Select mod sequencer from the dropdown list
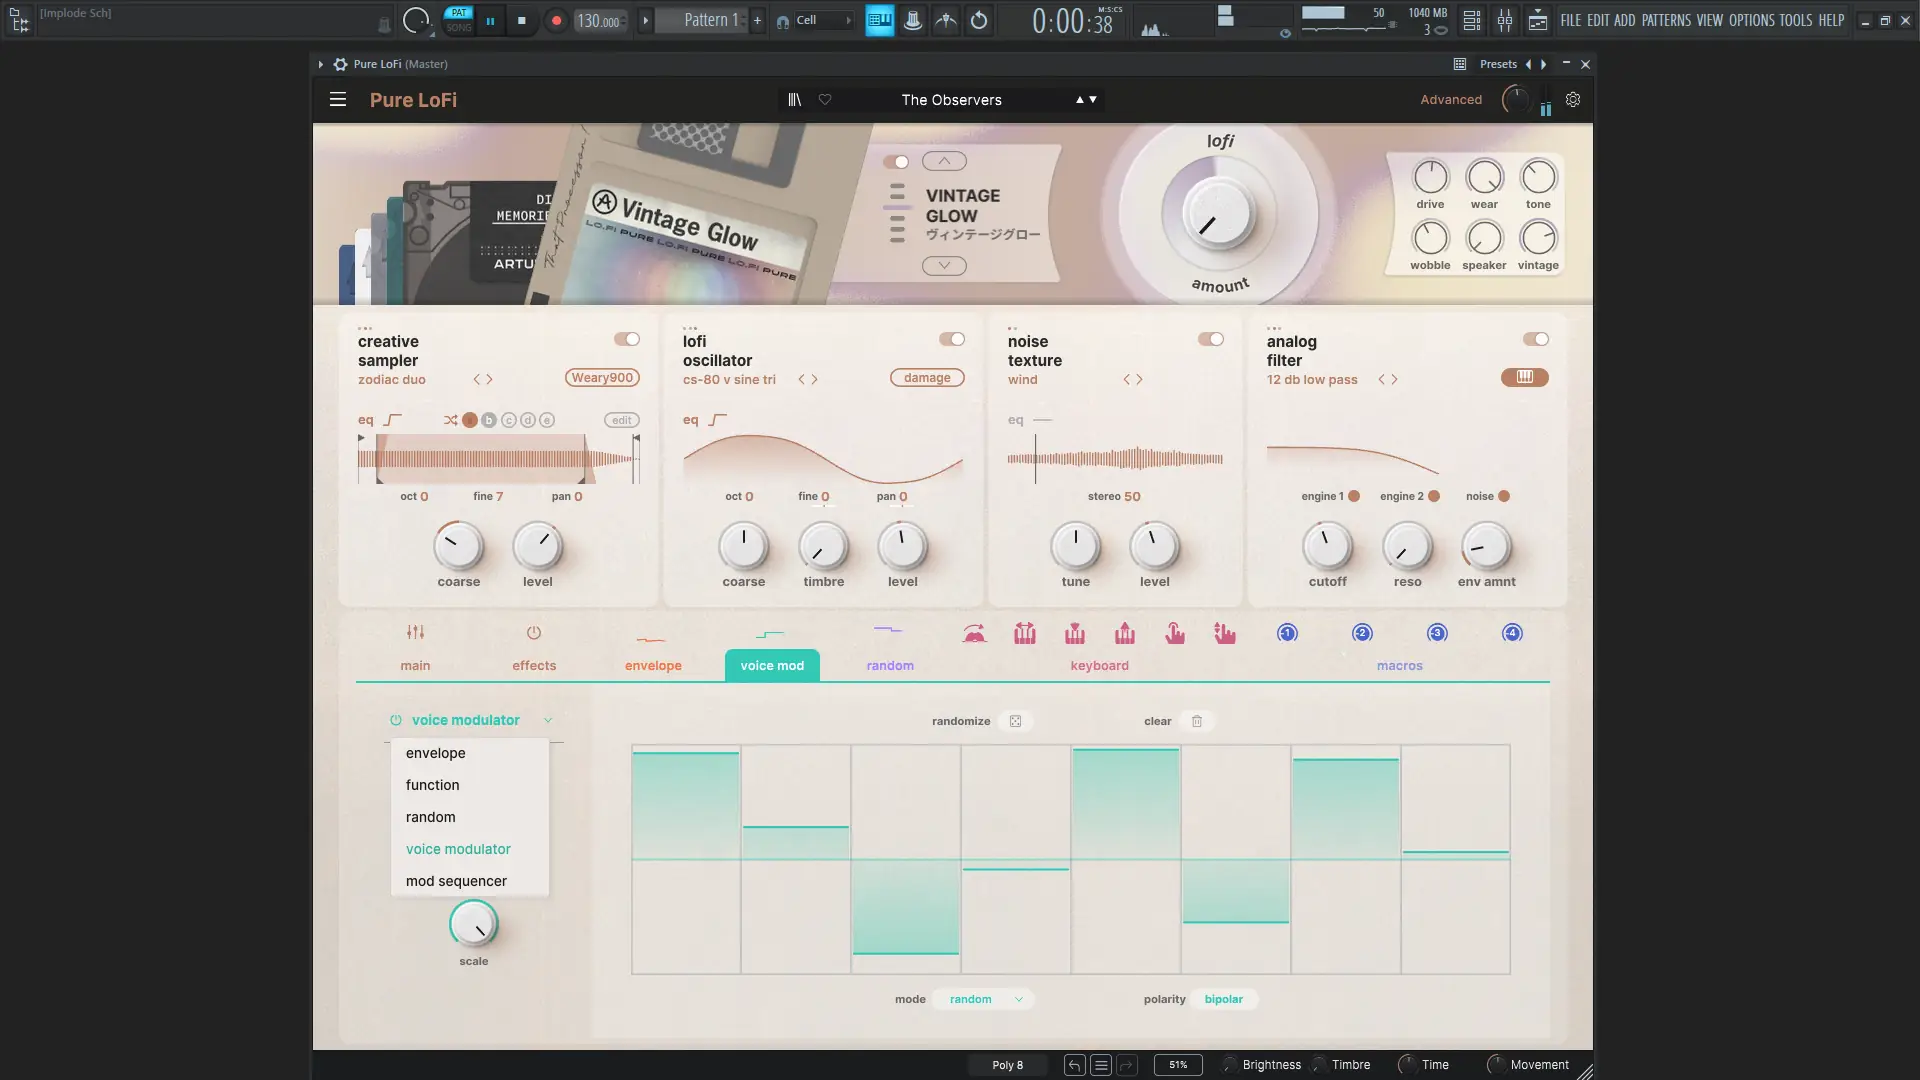The image size is (1920, 1080). [456, 881]
